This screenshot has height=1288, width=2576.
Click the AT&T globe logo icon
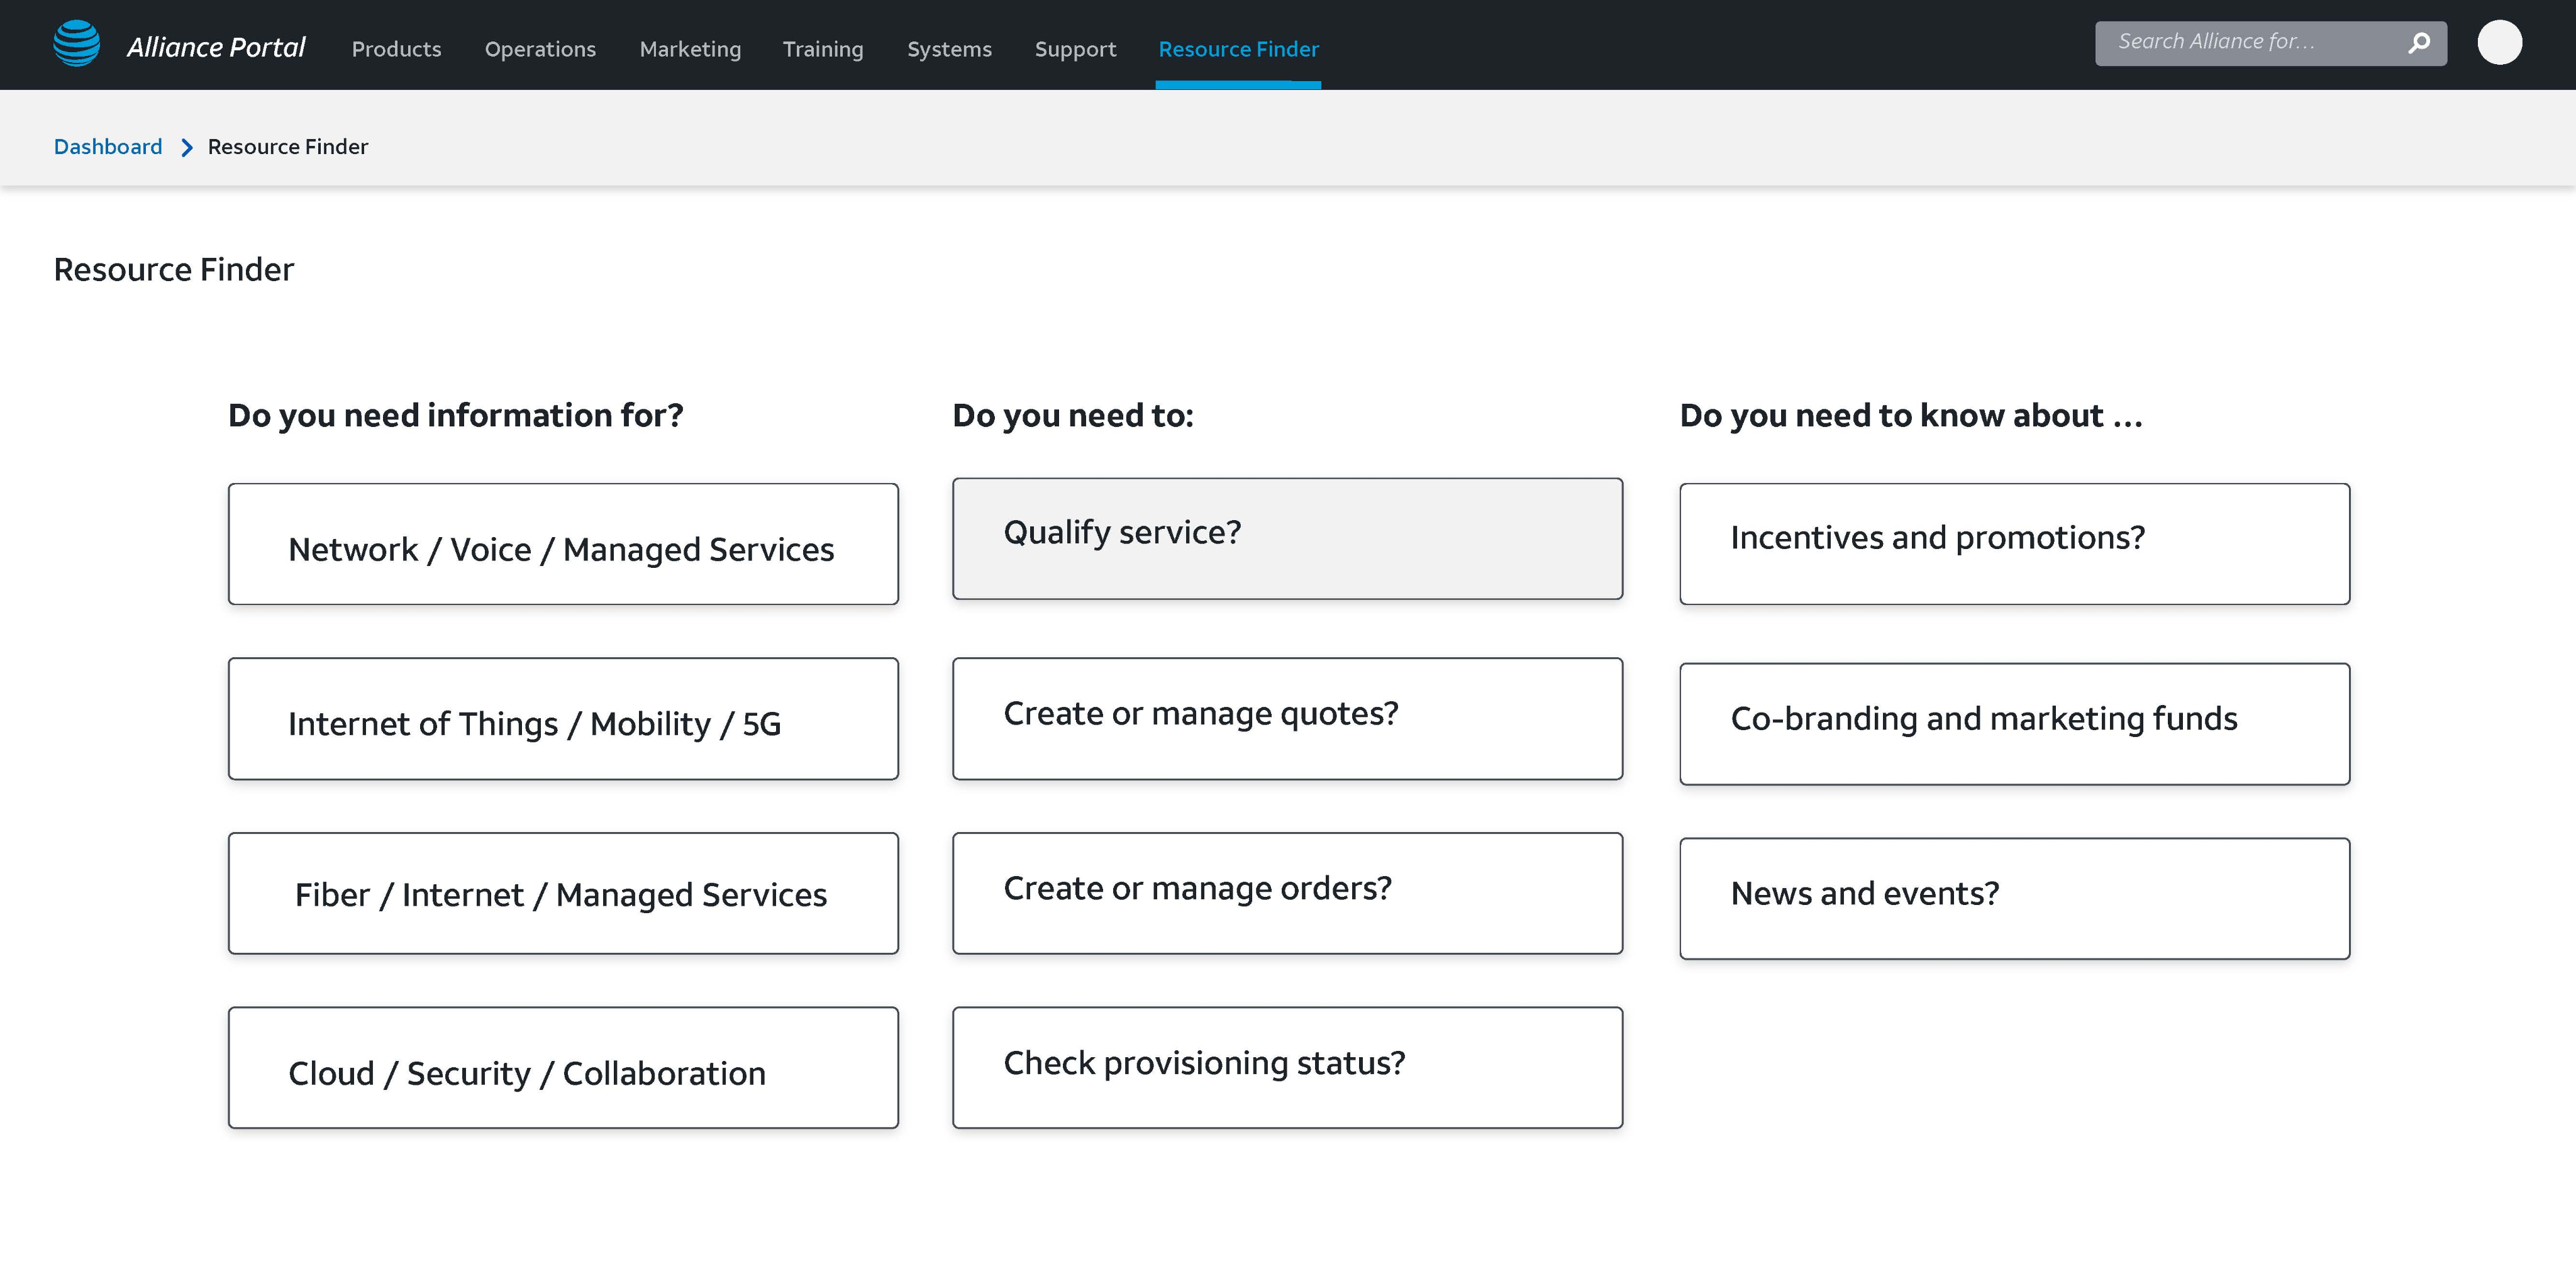click(77, 44)
